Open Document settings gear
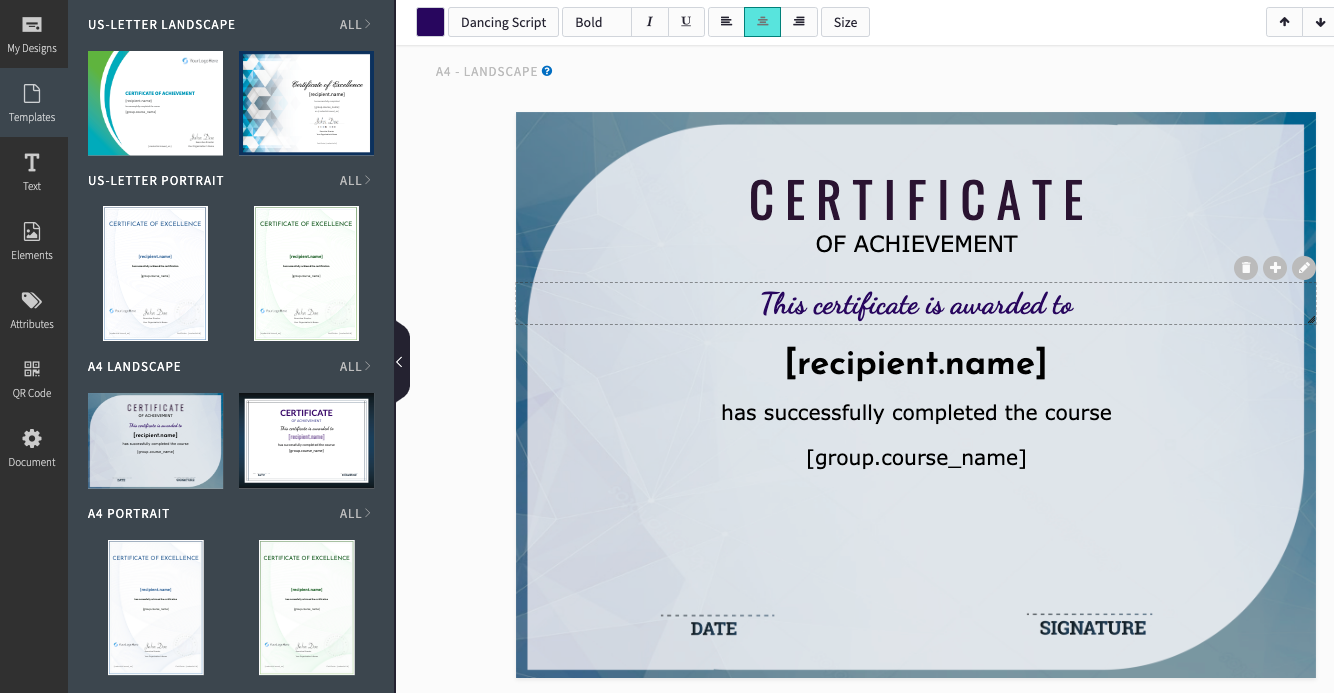Screen dimensions: 1334x693 pyautogui.click(x=32, y=448)
